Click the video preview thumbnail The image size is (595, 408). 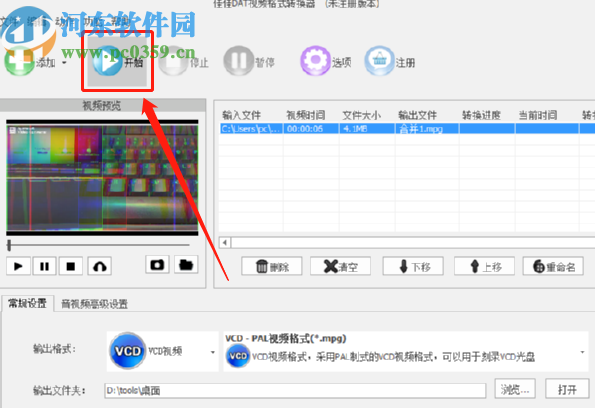102,178
